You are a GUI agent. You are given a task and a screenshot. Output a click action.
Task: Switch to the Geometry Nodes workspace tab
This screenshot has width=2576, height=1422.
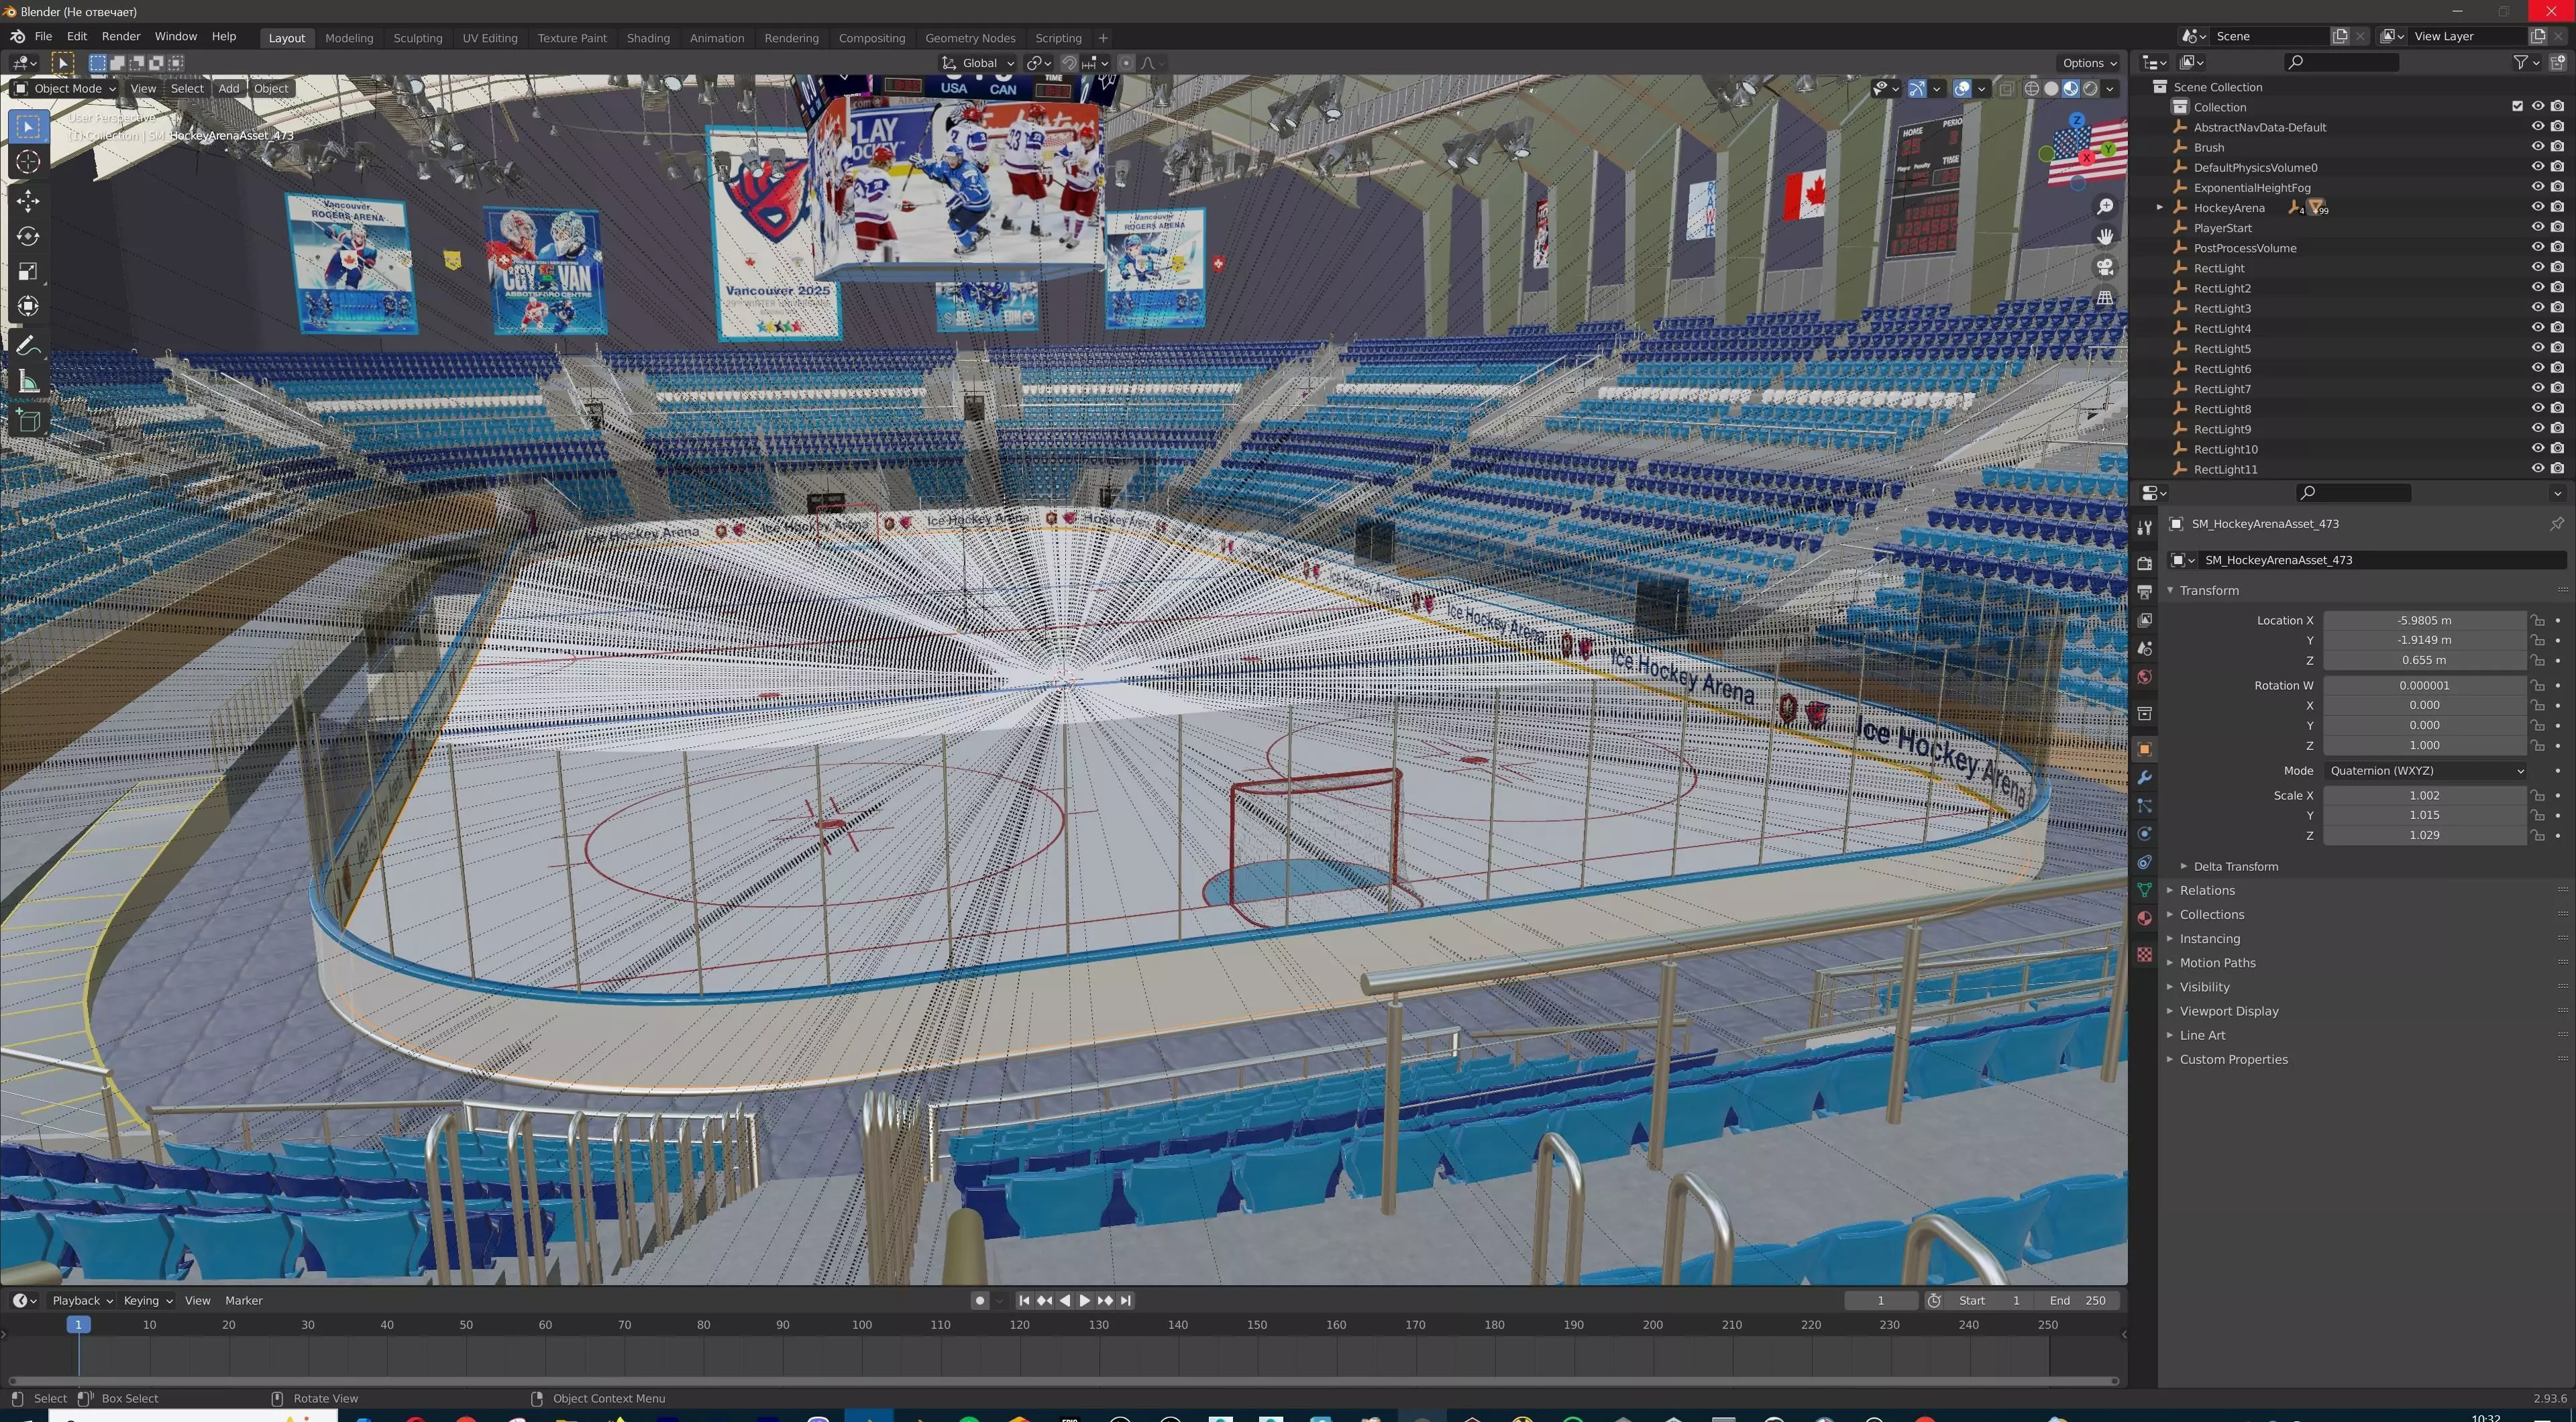(x=970, y=38)
